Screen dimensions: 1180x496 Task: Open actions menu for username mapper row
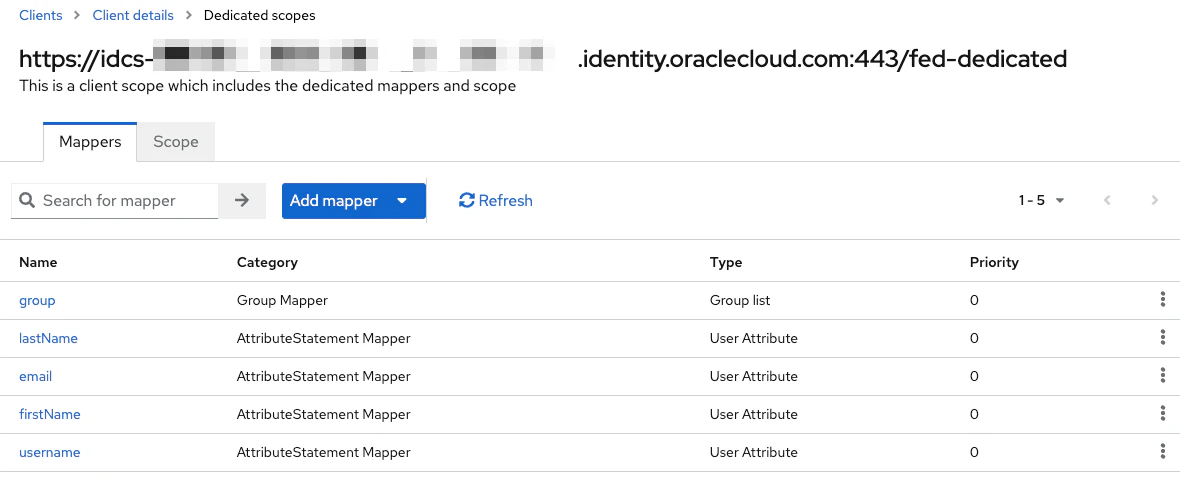click(x=1163, y=452)
